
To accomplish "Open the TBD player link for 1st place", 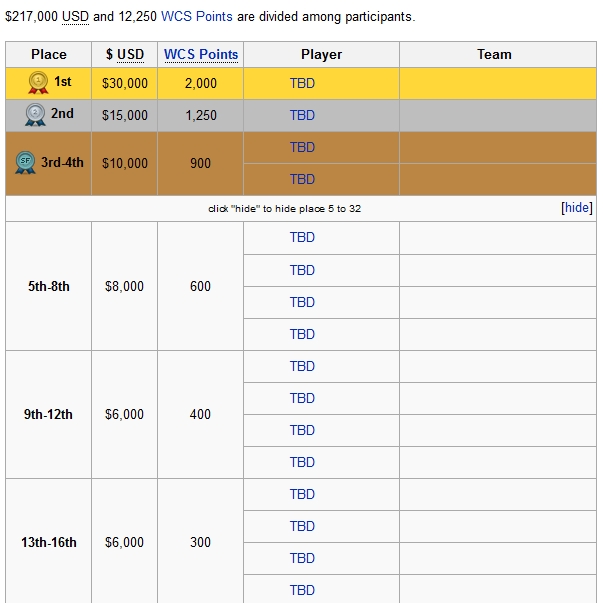I will (x=302, y=83).
